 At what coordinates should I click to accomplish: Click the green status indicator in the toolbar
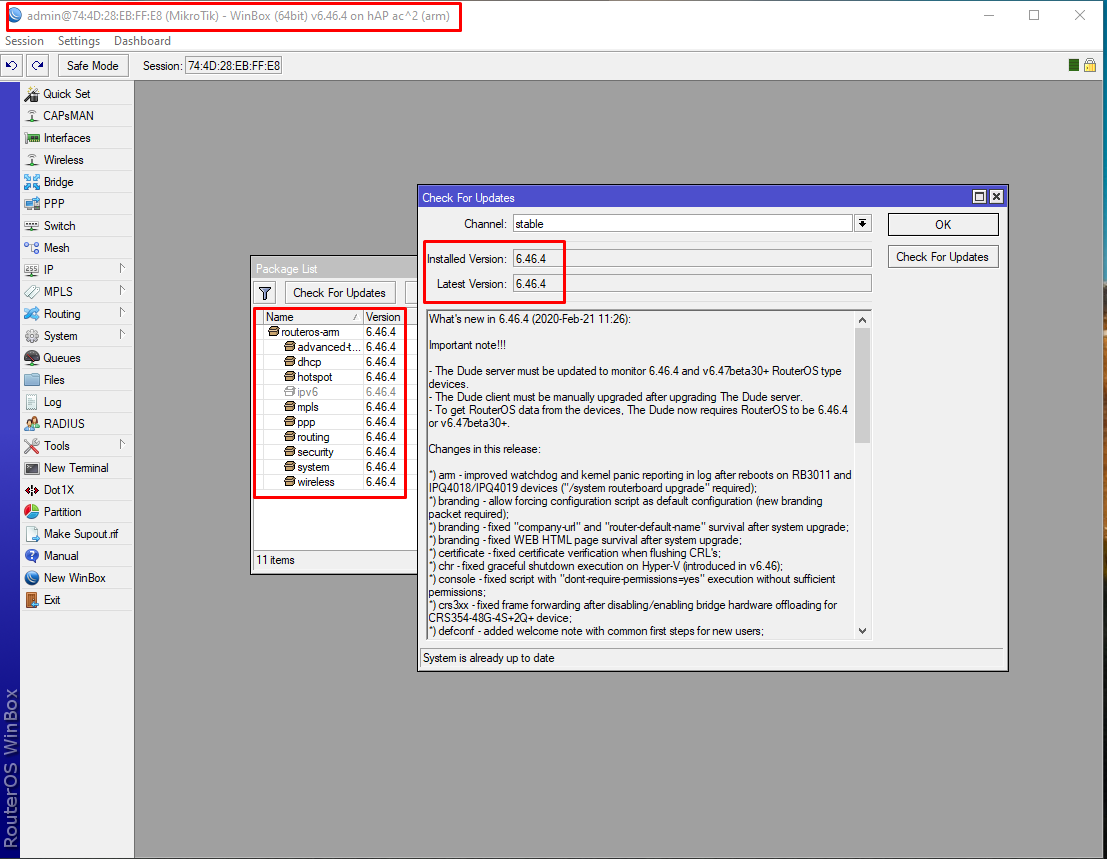pyautogui.click(x=1074, y=65)
